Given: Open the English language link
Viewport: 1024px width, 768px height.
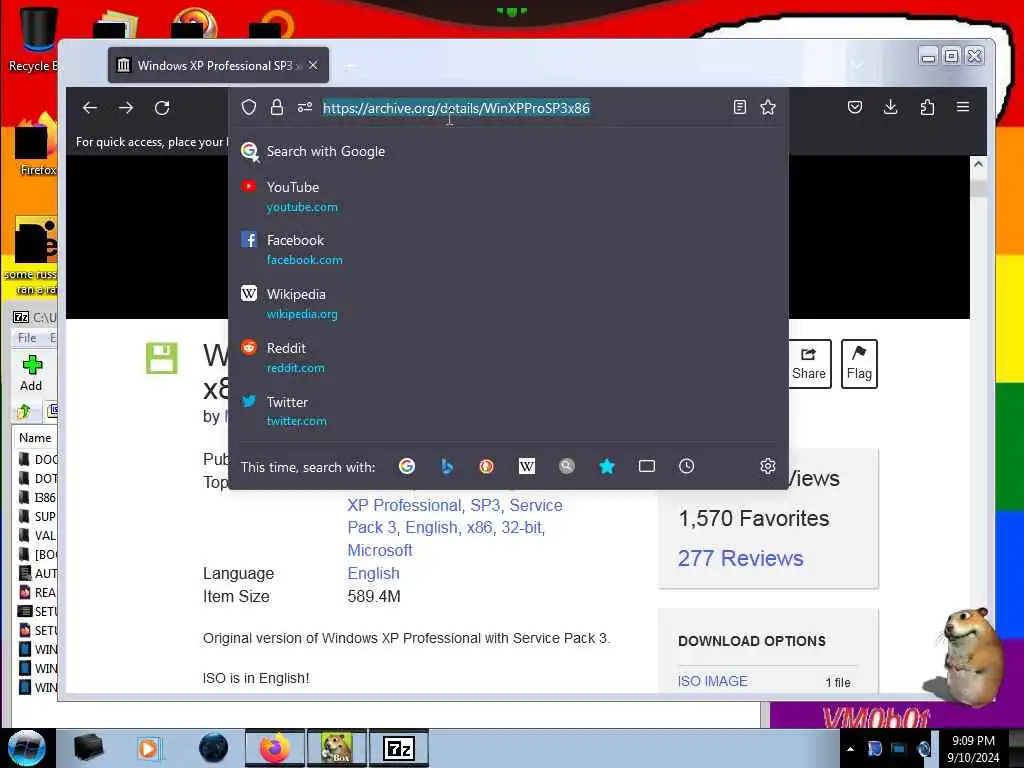Looking at the screenshot, I should [373, 573].
